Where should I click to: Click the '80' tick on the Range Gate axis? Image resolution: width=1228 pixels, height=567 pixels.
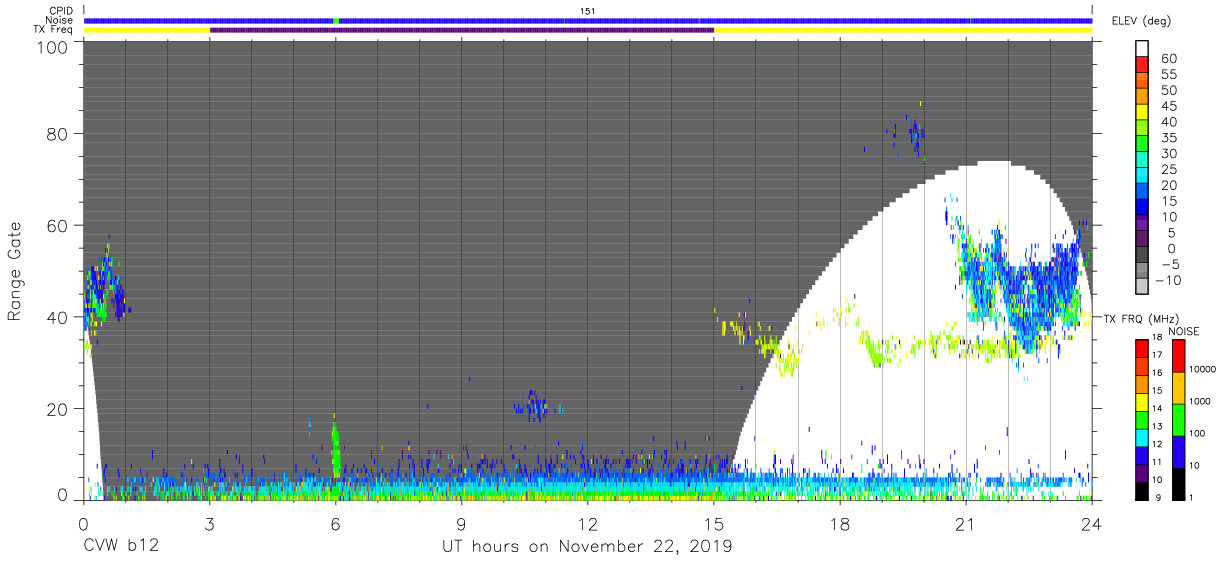[x=59, y=133]
